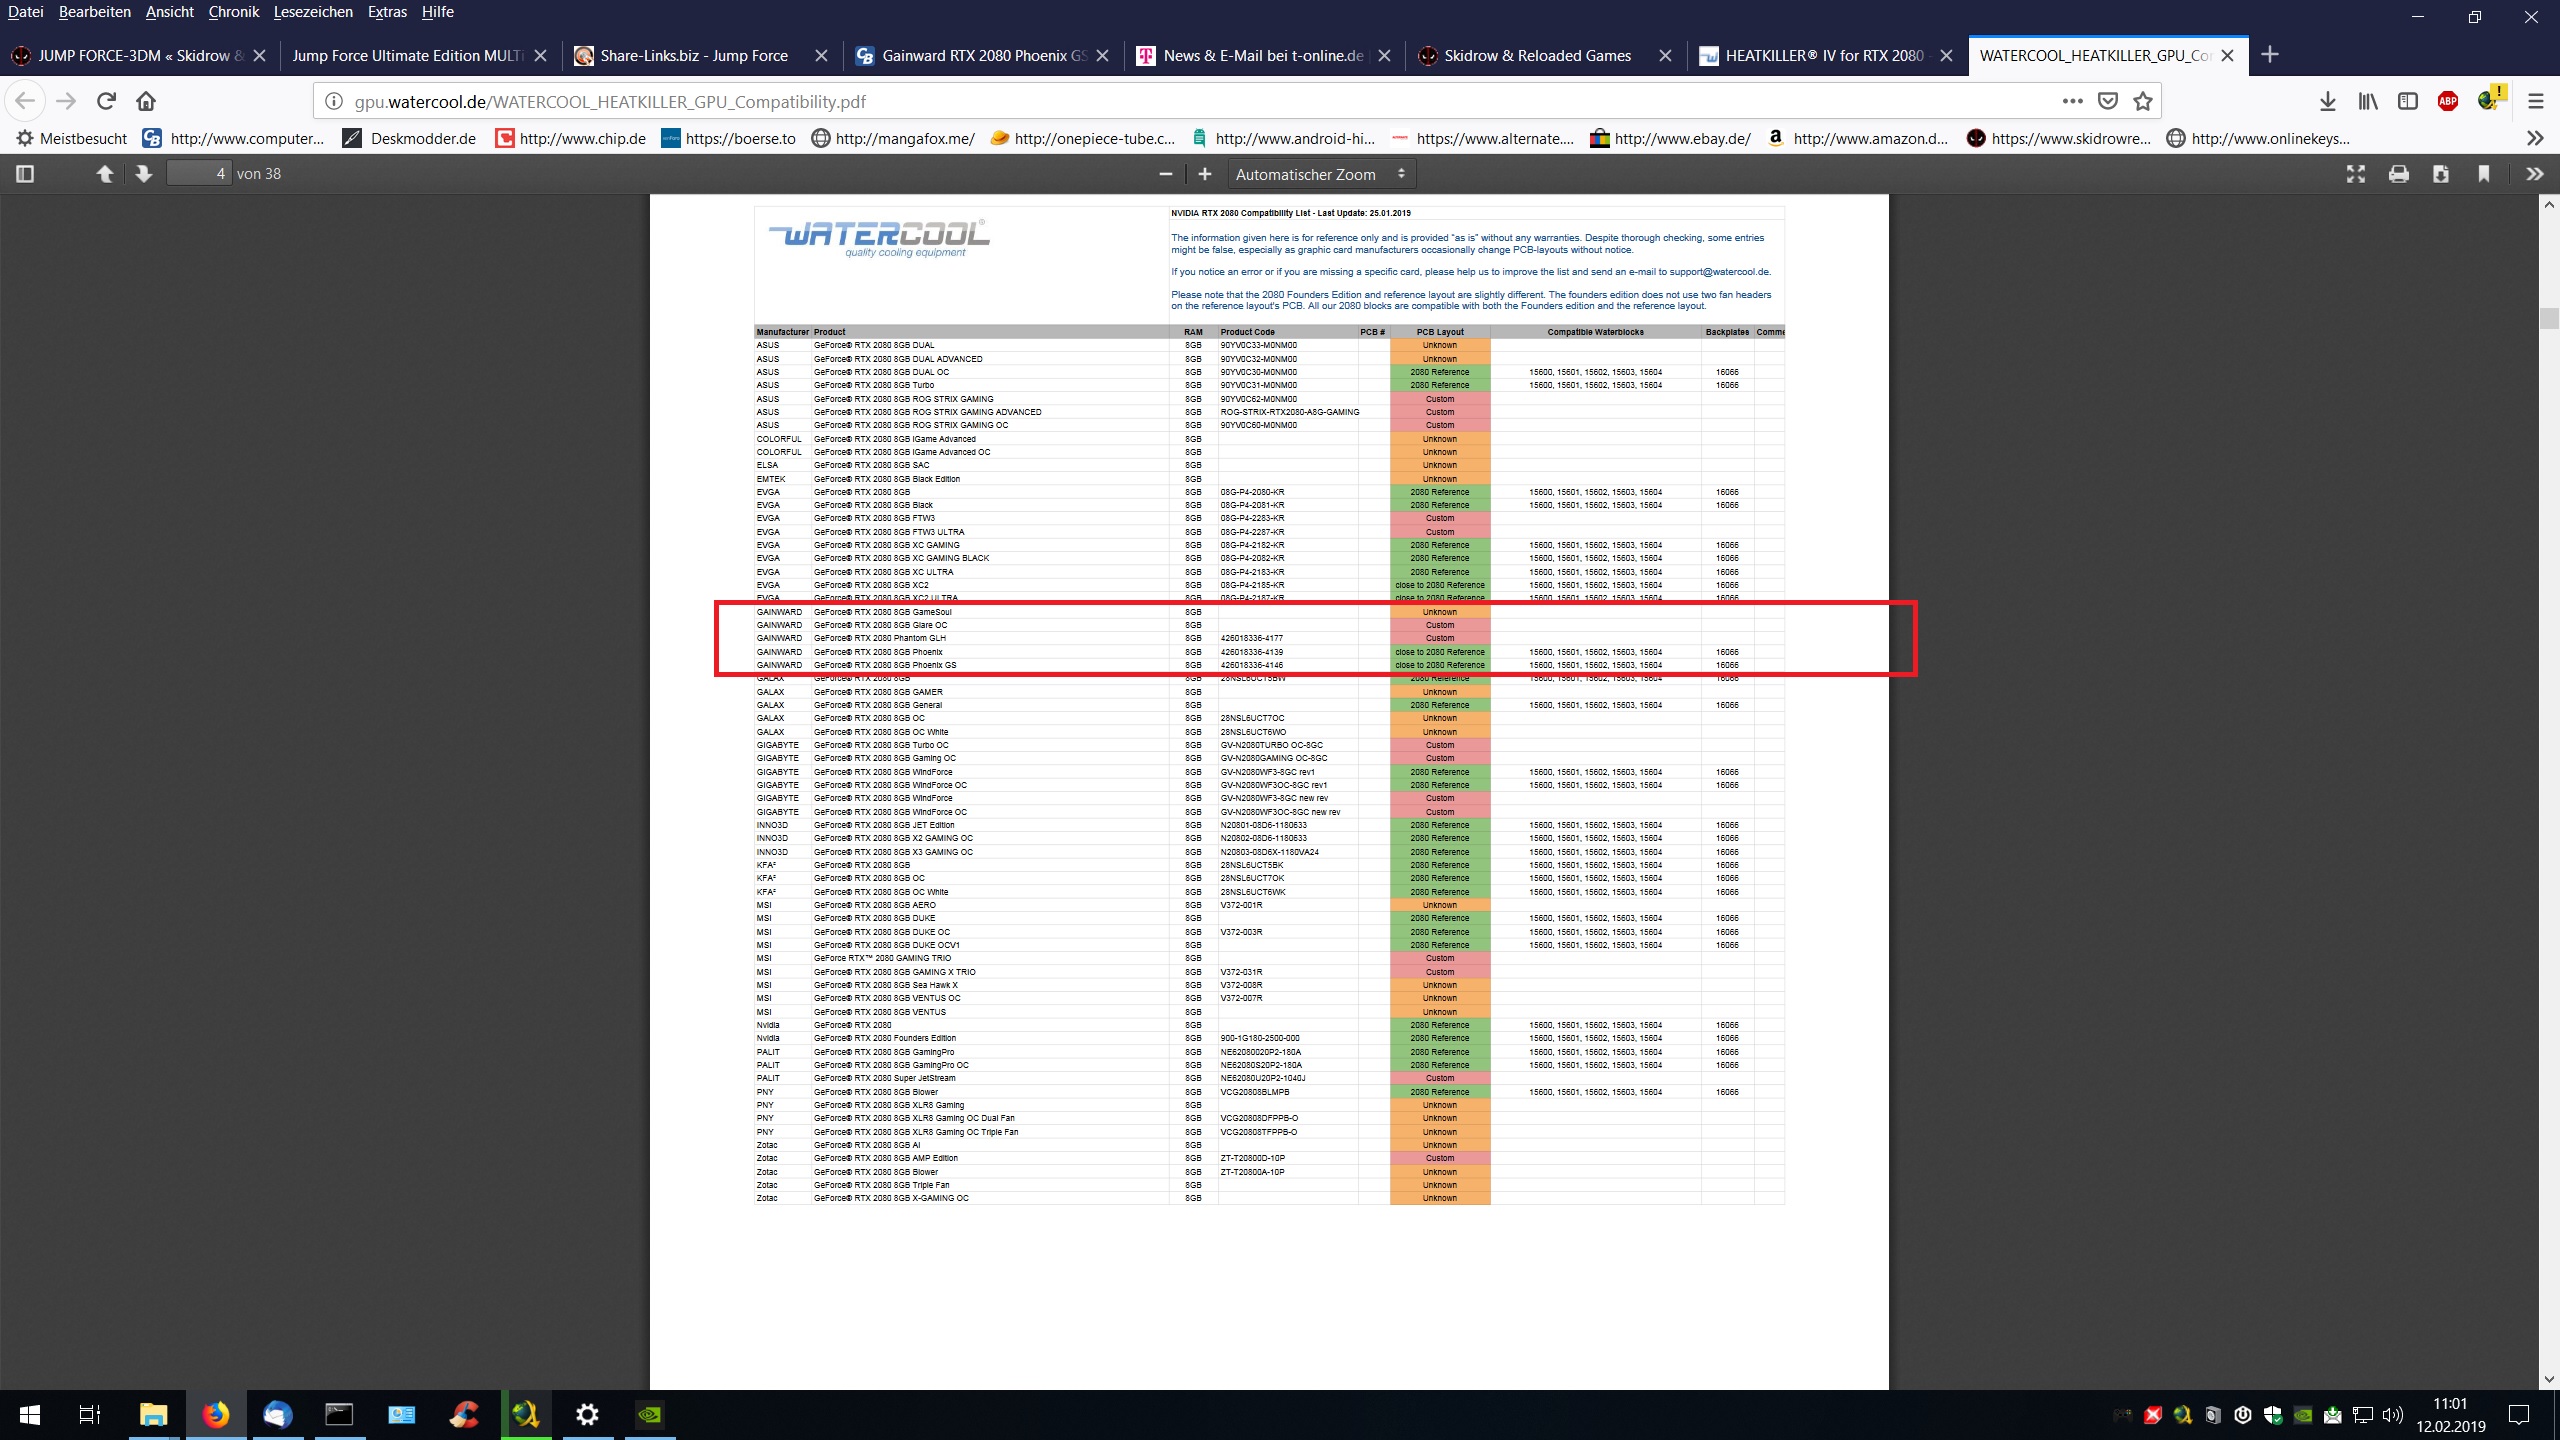Enter PDF presentation mode
This screenshot has height=1440, width=2560.
[2356, 174]
